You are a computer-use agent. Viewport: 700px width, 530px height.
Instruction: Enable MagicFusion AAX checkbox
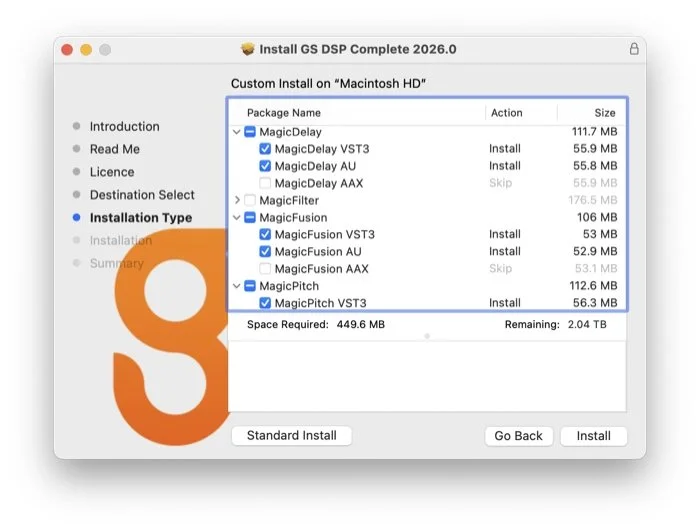tap(265, 269)
